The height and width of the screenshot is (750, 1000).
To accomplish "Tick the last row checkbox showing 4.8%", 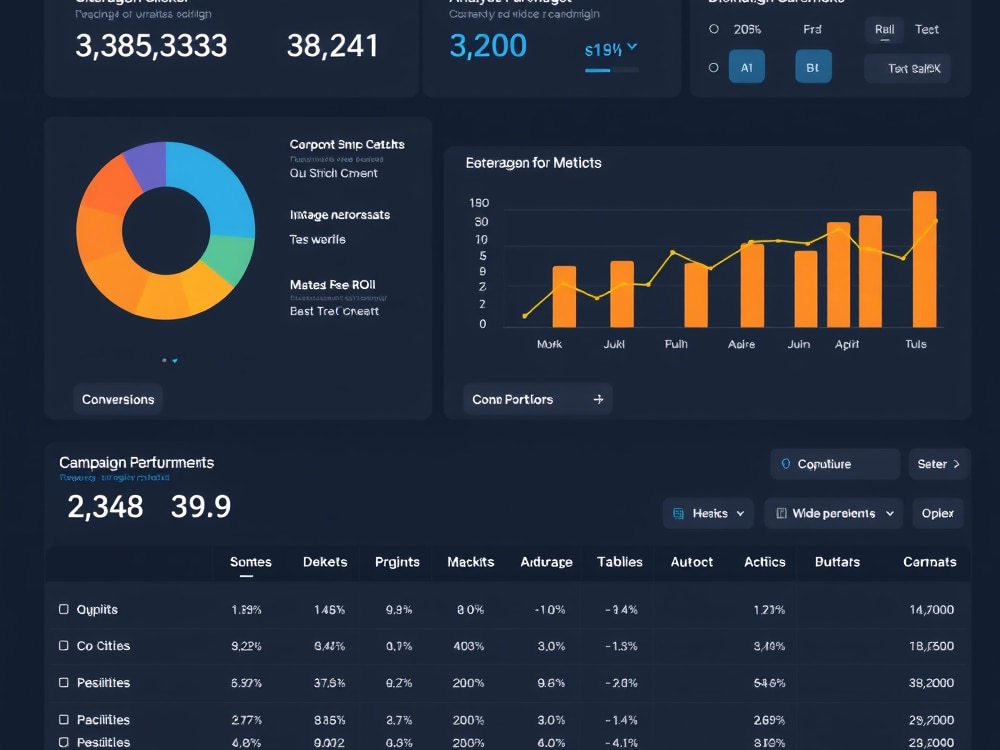I will [64, 742].
